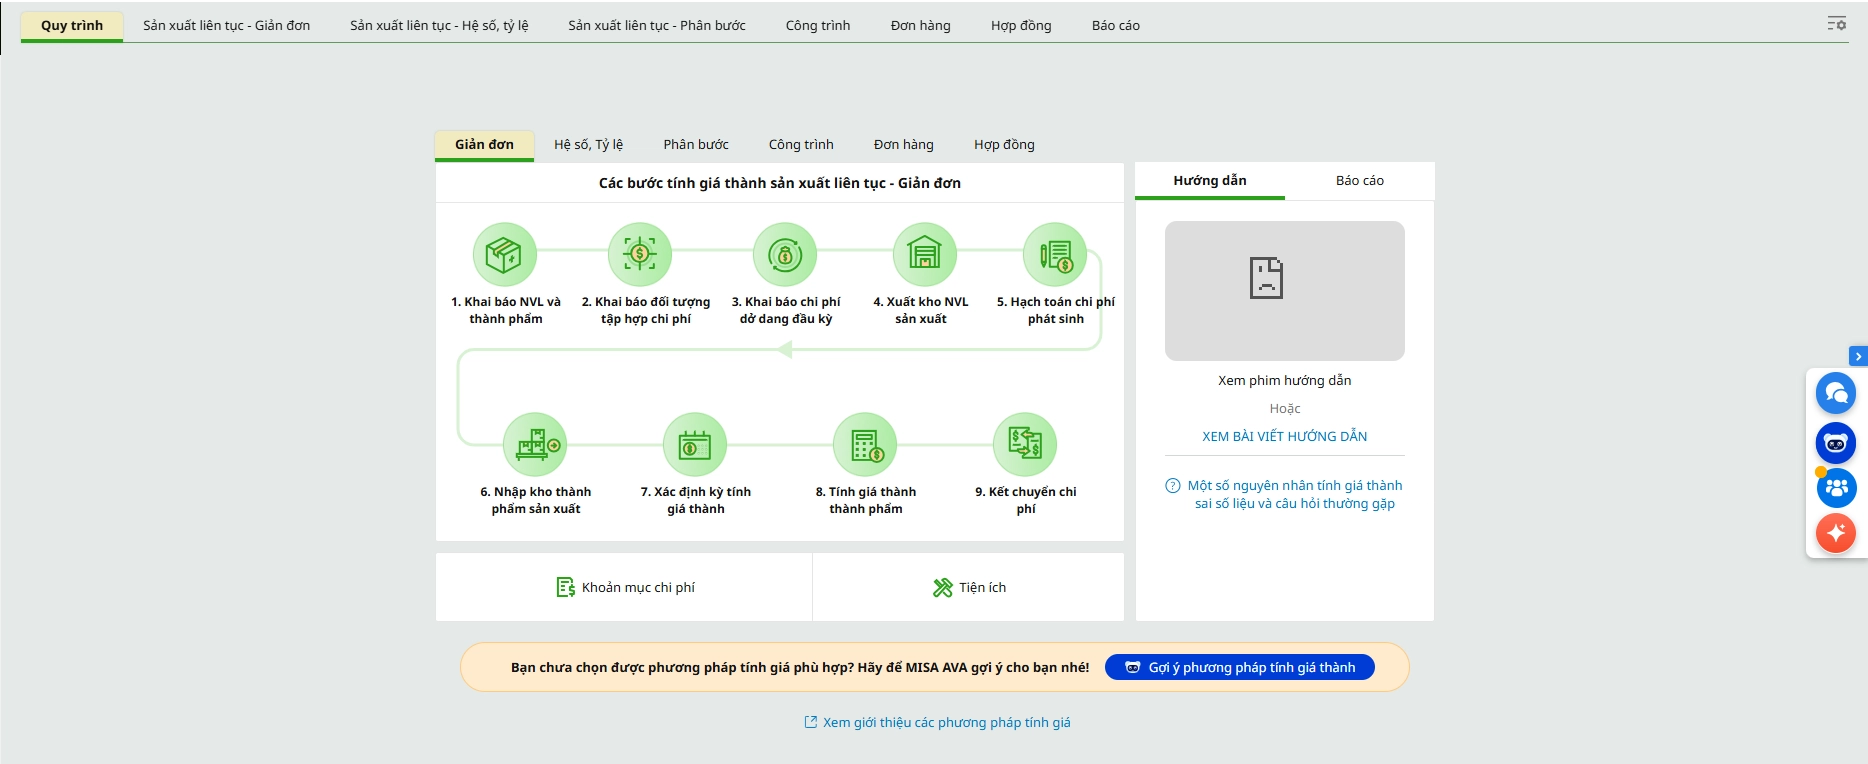This screenshot has height=764, width=1868.
Task: Select Tính giá thành thành phẩm icon
Action: 865,445
